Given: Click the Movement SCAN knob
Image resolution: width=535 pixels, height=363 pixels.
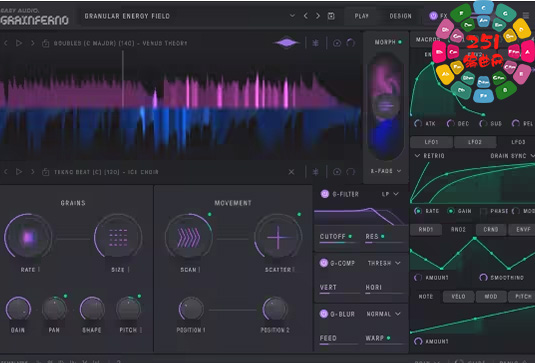Looking at the screenshot, I should click(x=188, y=237).
